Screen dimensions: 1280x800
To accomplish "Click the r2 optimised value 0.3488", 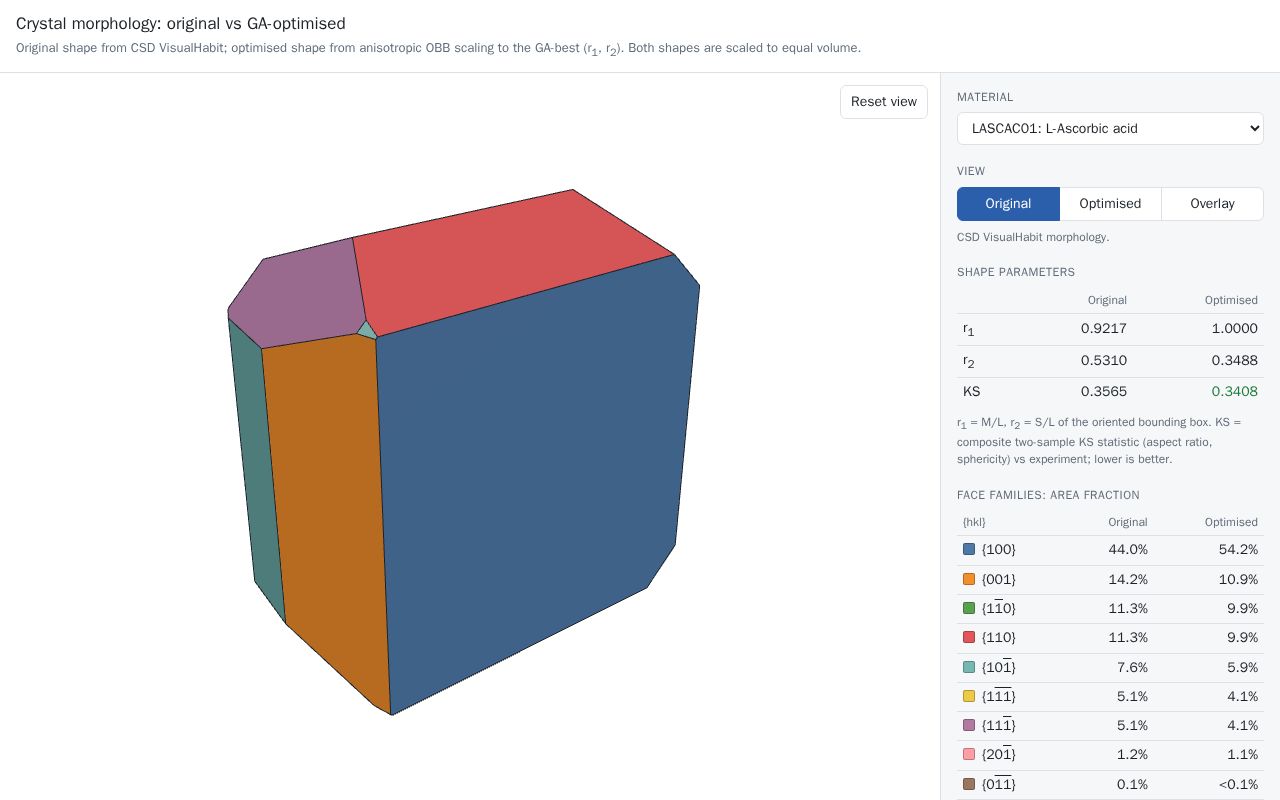I will [x=1234, y=360].
